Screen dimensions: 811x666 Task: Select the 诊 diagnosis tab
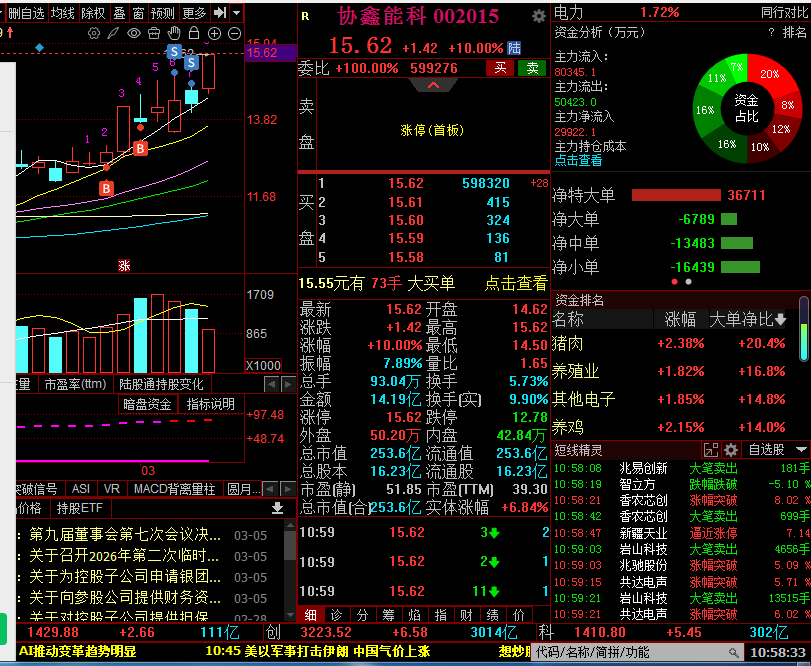click(336, 615)
